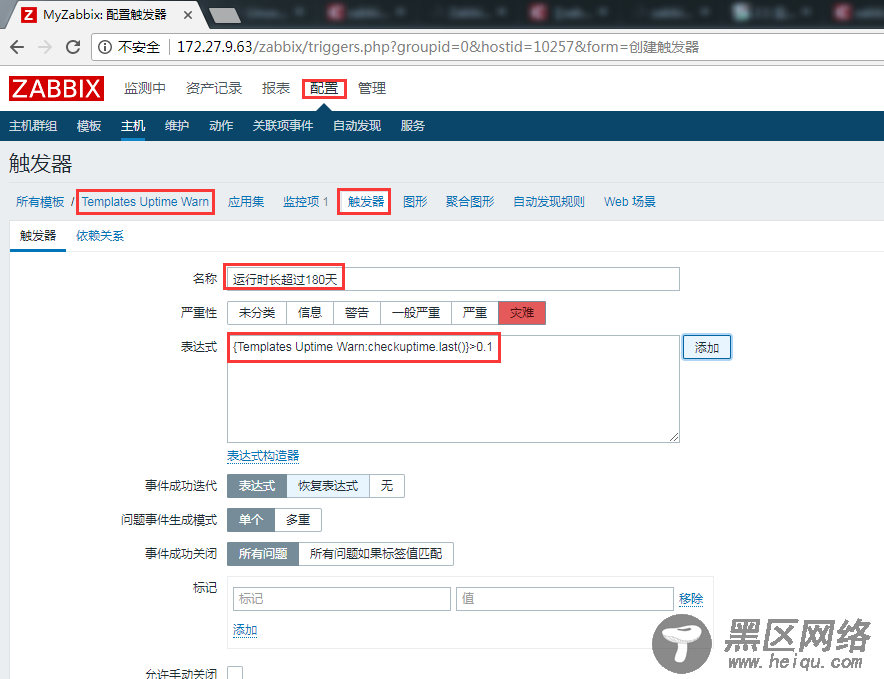Go to 自动发现 submenu
The height and width of the screenshot is (679, 884).
(x=357, y=126)
